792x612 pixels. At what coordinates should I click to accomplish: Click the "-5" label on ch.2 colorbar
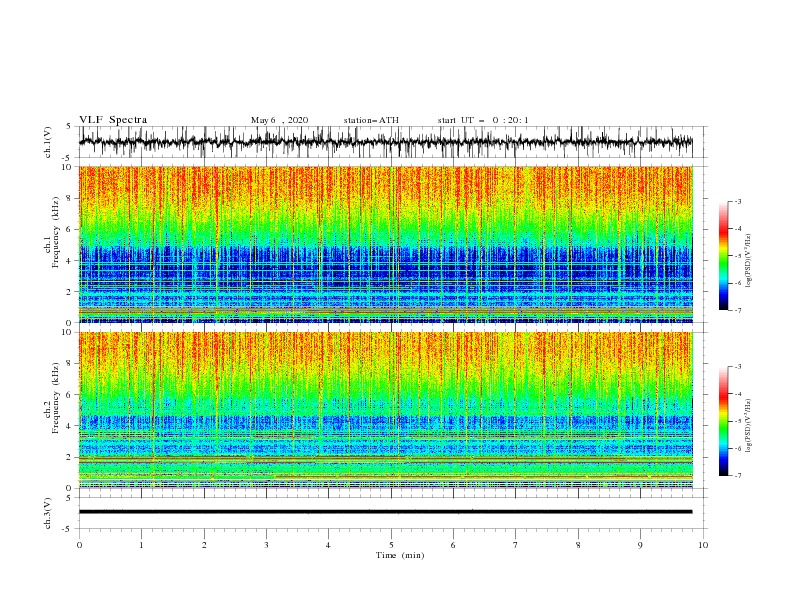click(738, 421)
